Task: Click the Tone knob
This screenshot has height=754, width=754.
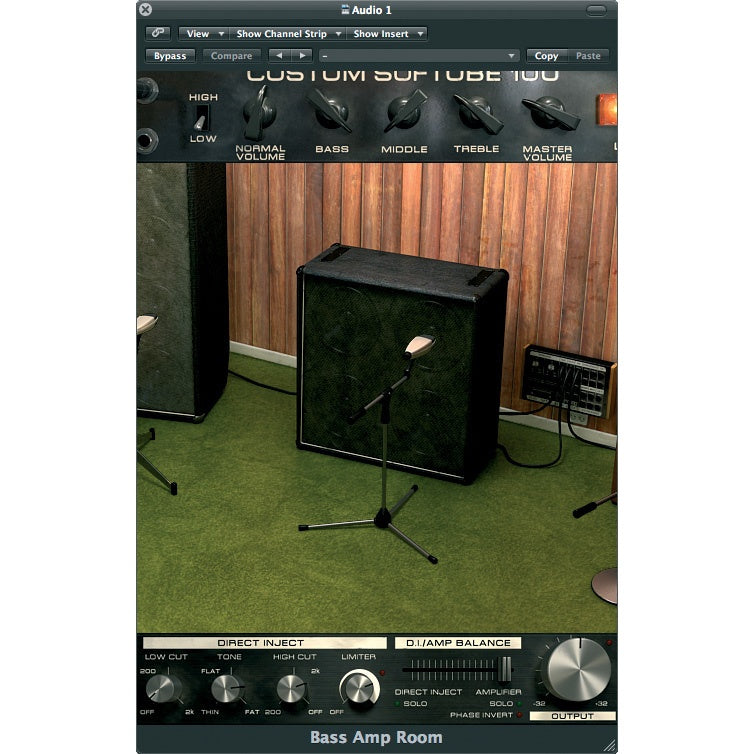Action: click(x=228, y=689)
